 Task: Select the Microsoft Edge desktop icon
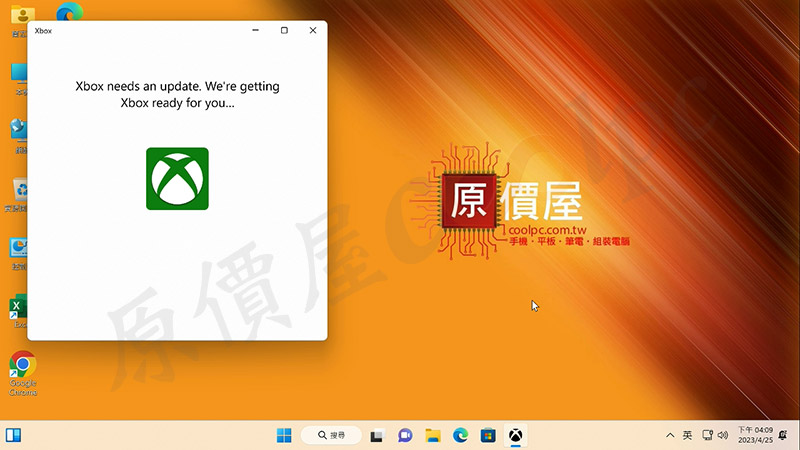(x=70, y=11)
